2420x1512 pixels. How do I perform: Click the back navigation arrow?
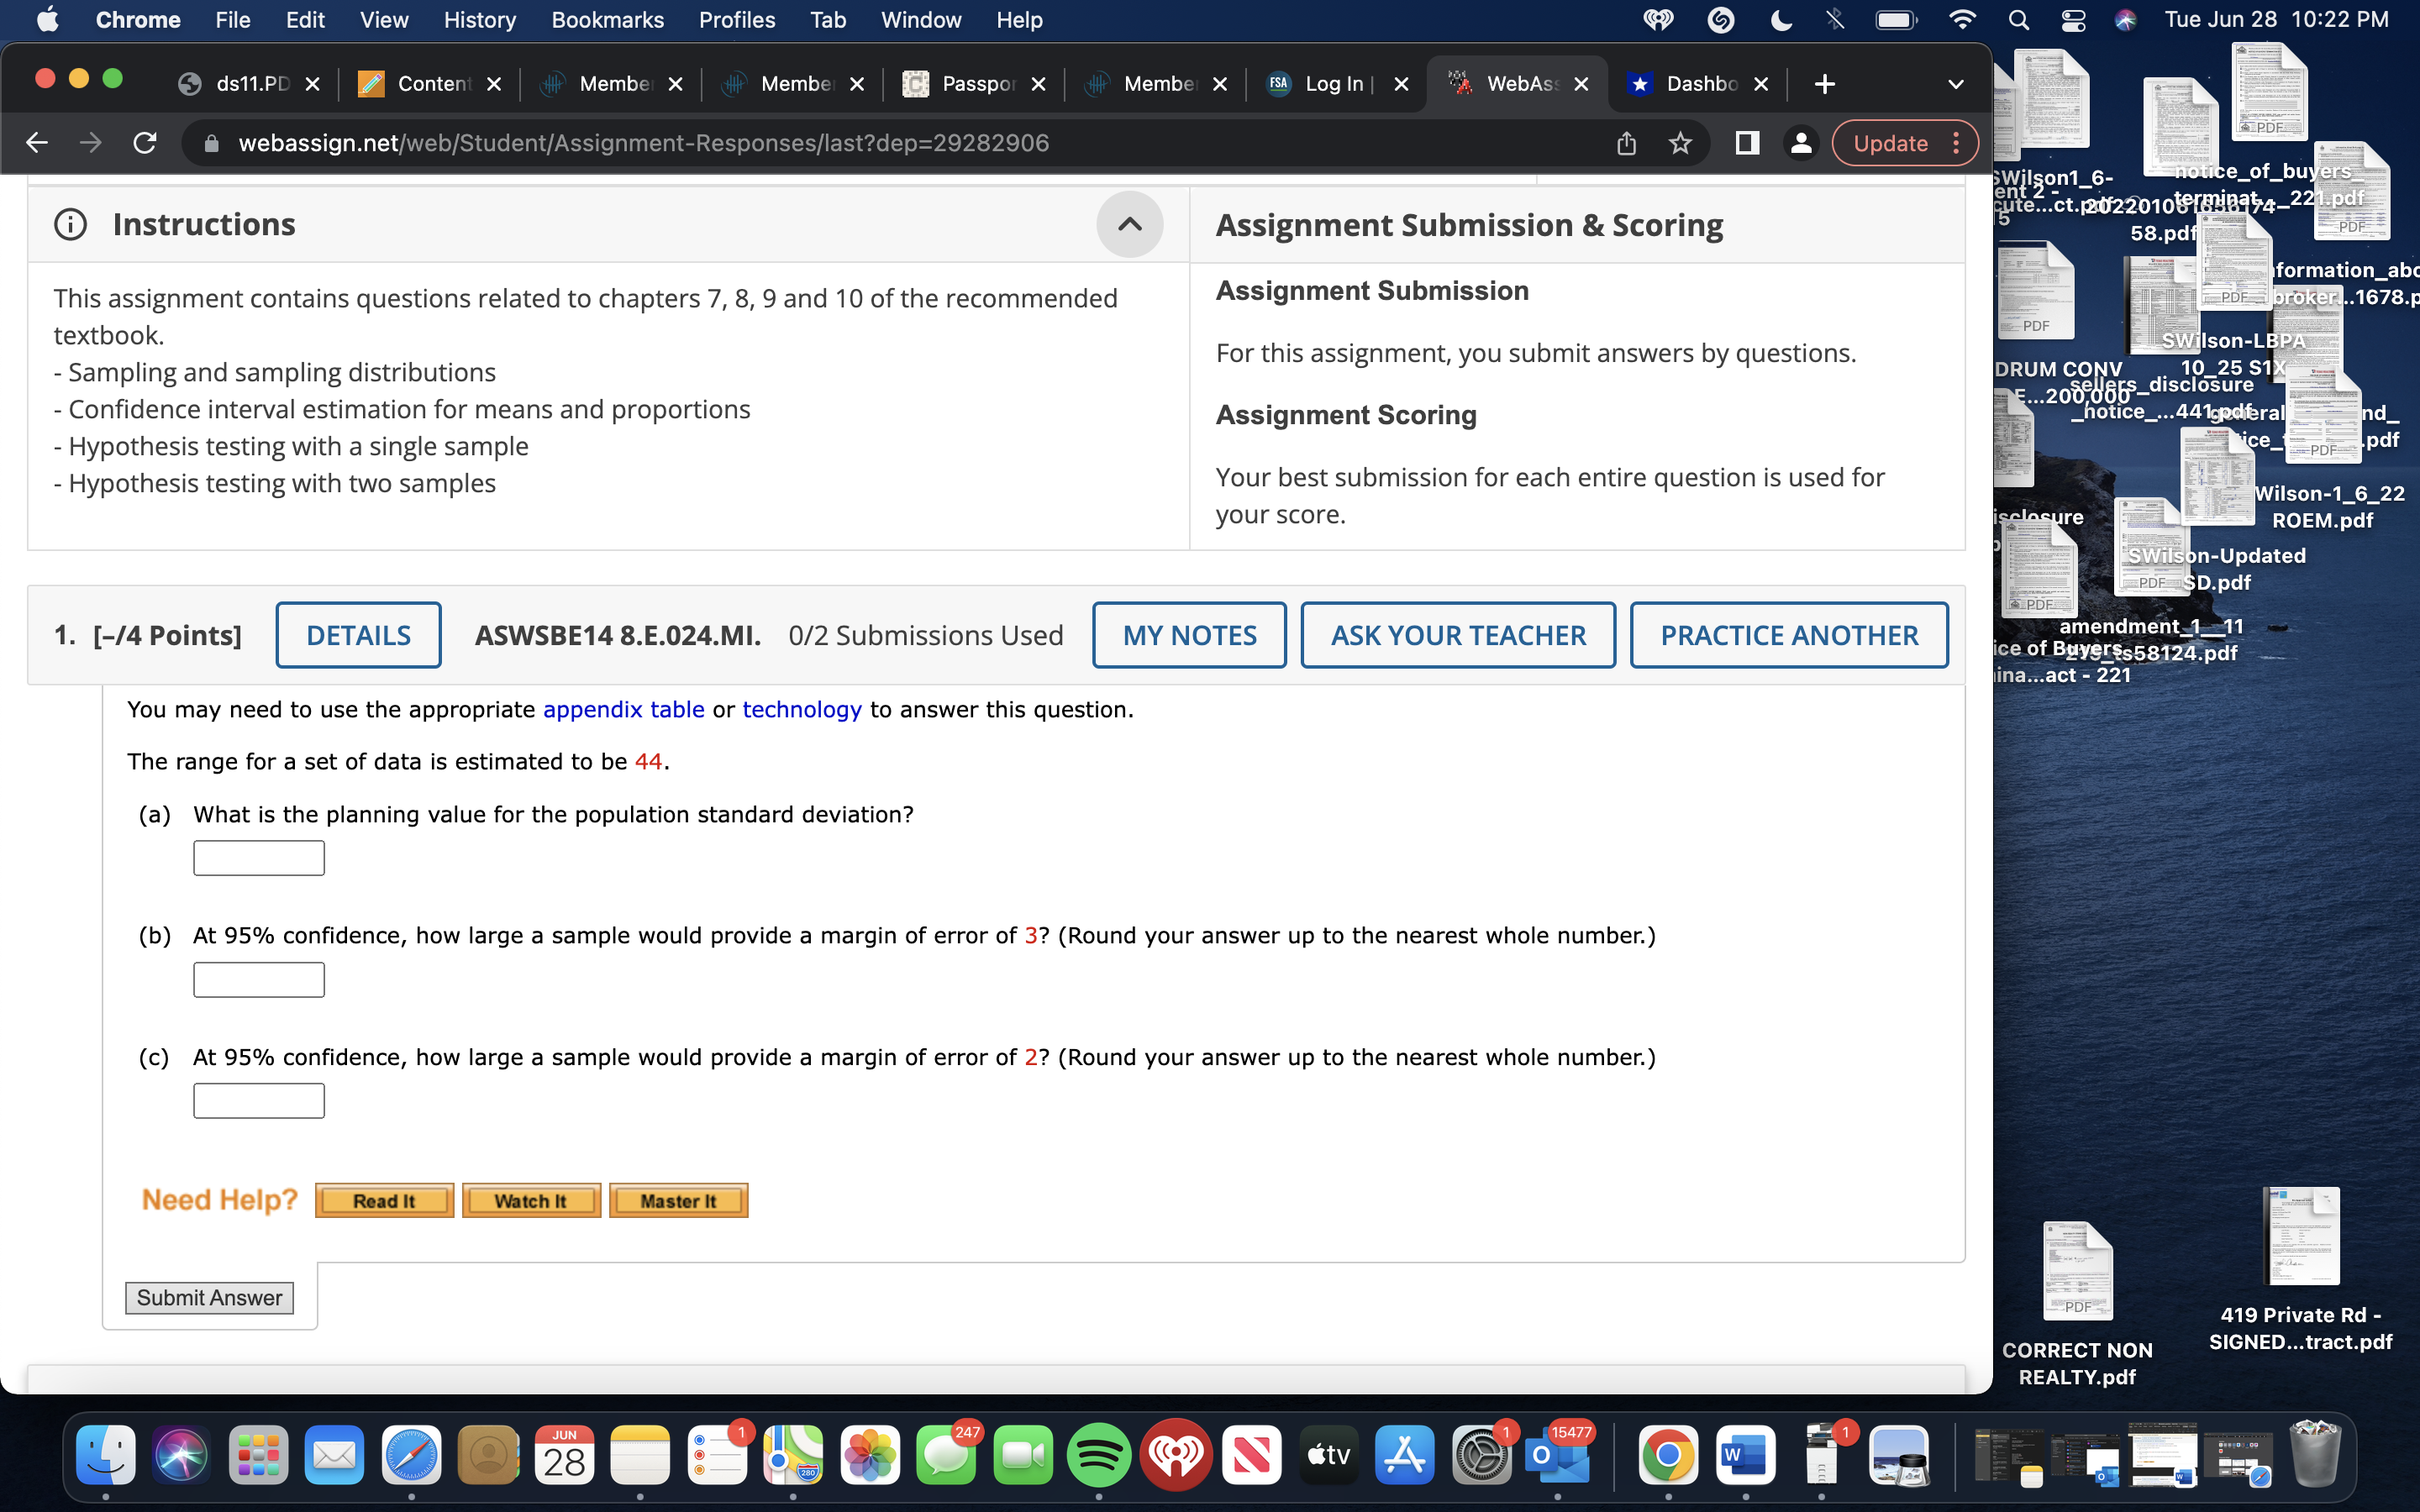37,143
